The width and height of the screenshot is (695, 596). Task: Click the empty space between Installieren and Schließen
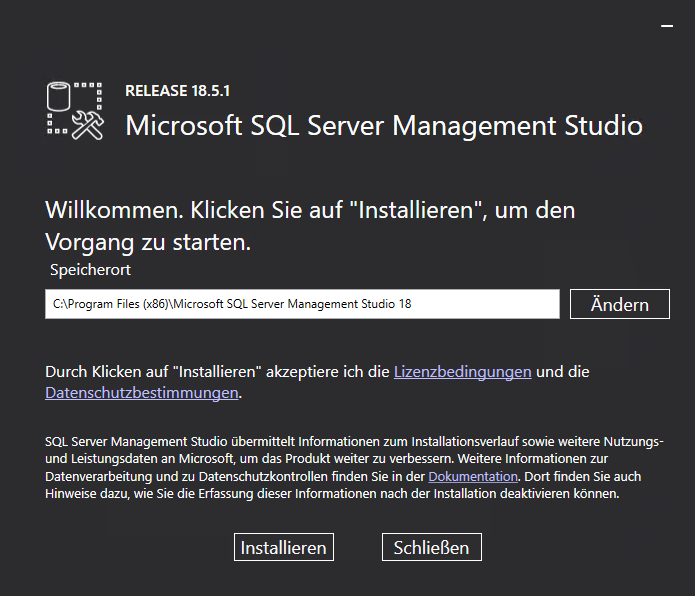[x=358, y=548]
